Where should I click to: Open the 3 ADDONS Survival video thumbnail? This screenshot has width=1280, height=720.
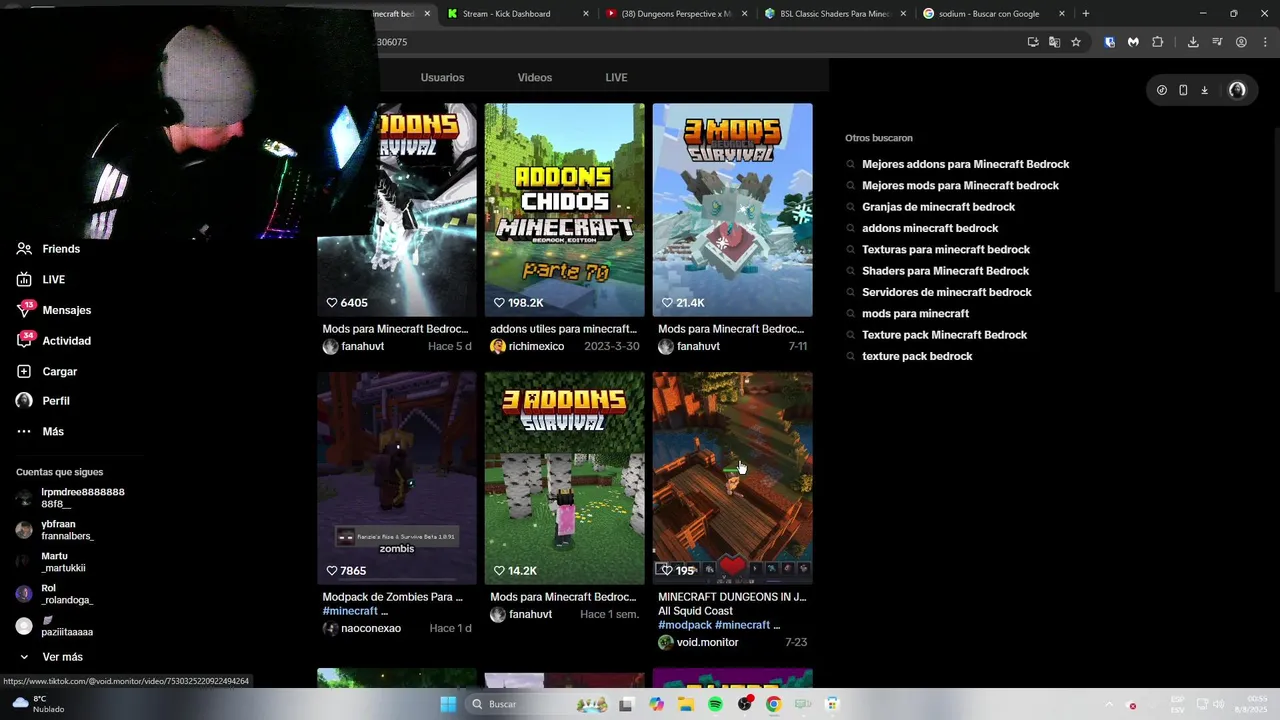[565, 478]
